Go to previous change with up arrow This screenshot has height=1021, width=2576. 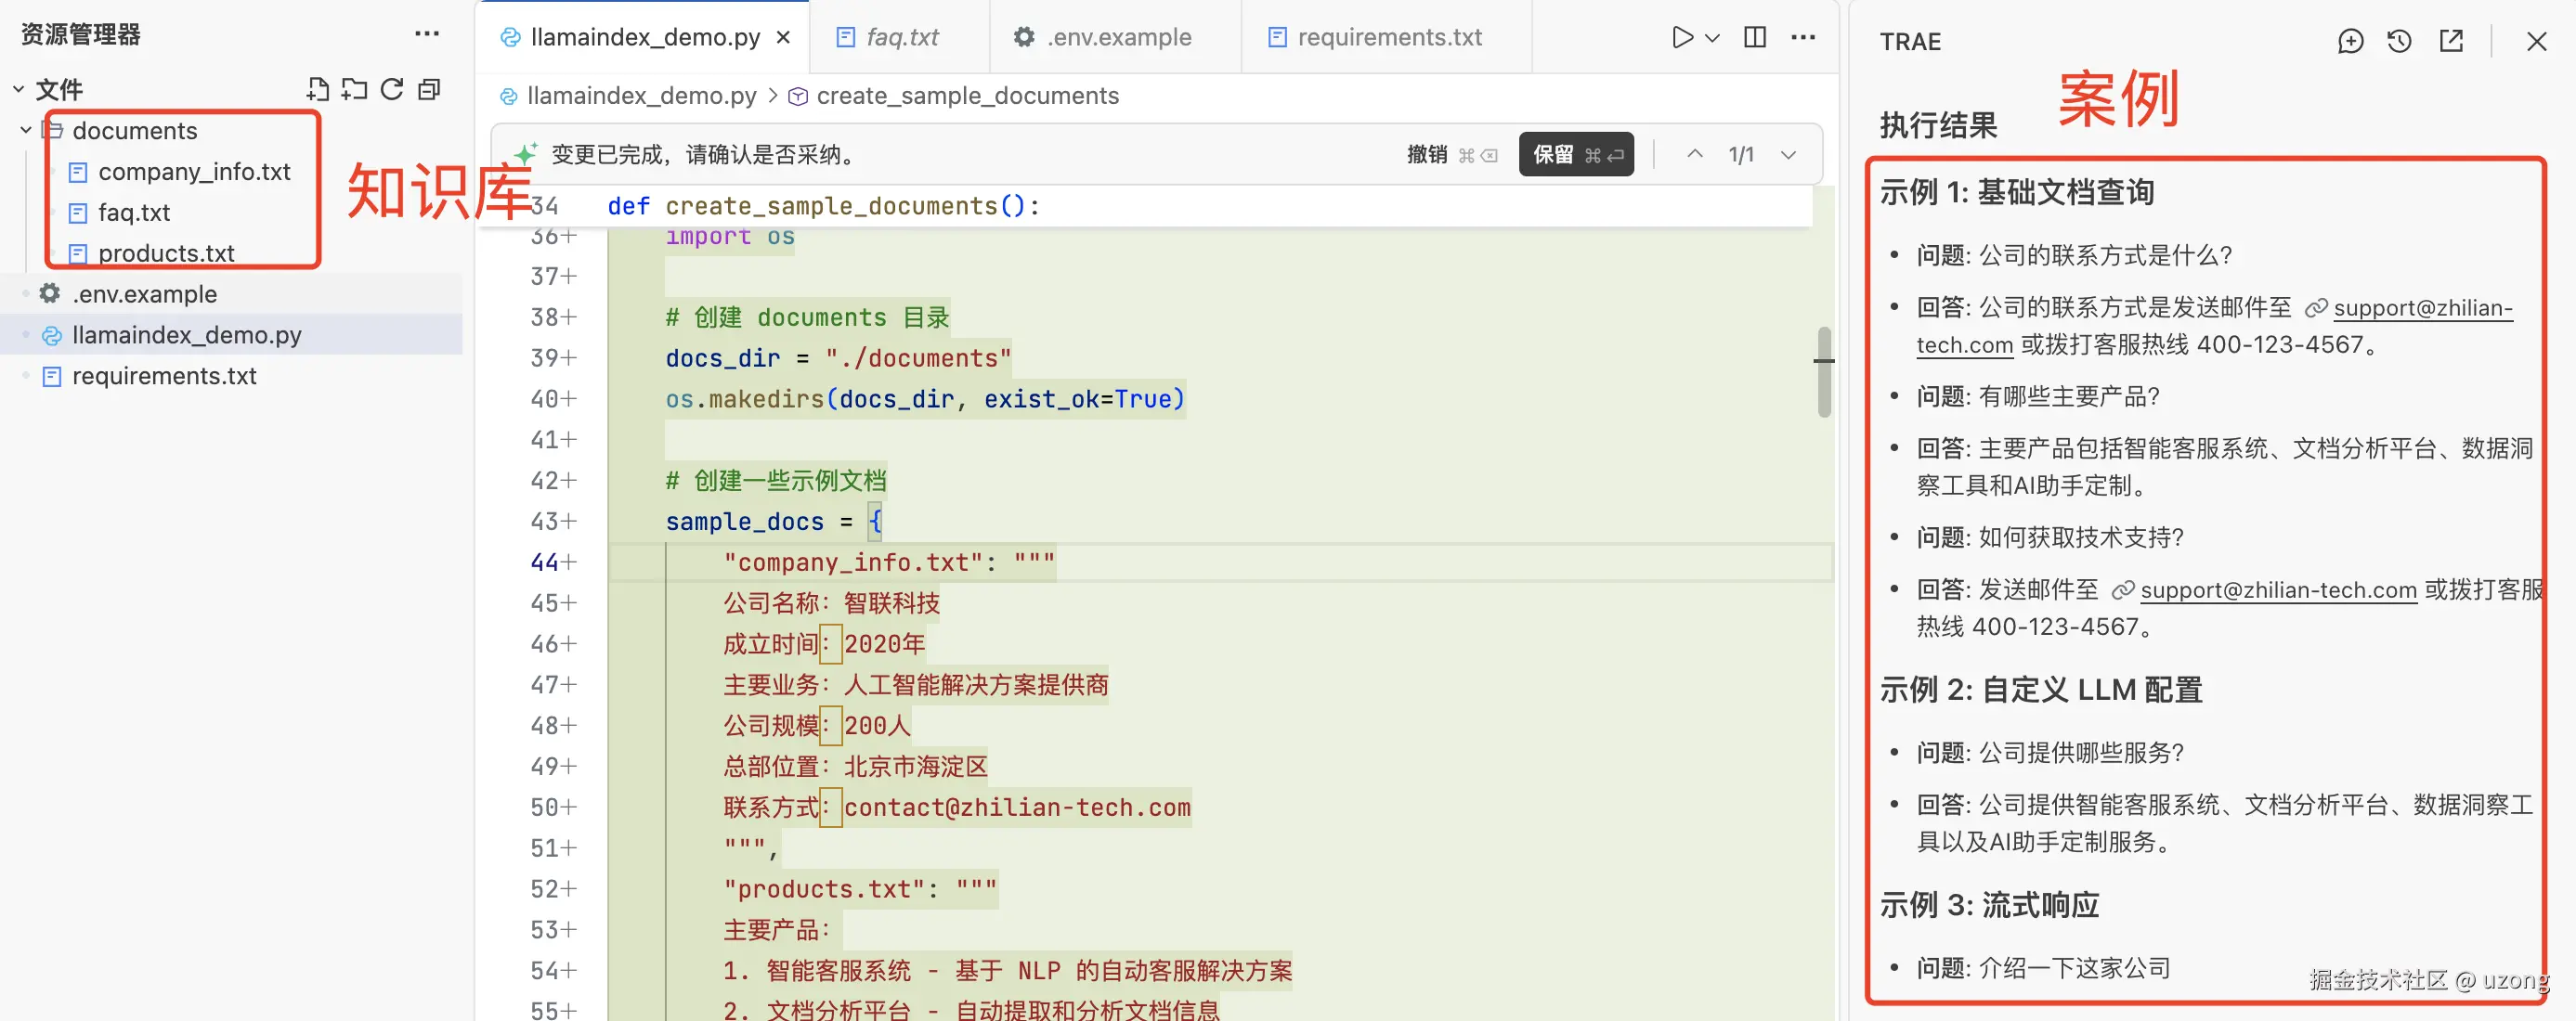tap(1694, 154)
